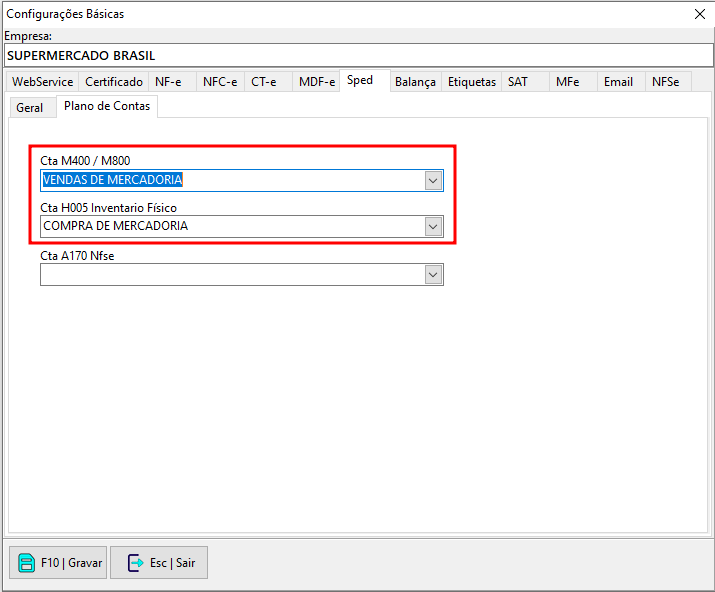Open the Etiquetas tab

click(472, 82)
